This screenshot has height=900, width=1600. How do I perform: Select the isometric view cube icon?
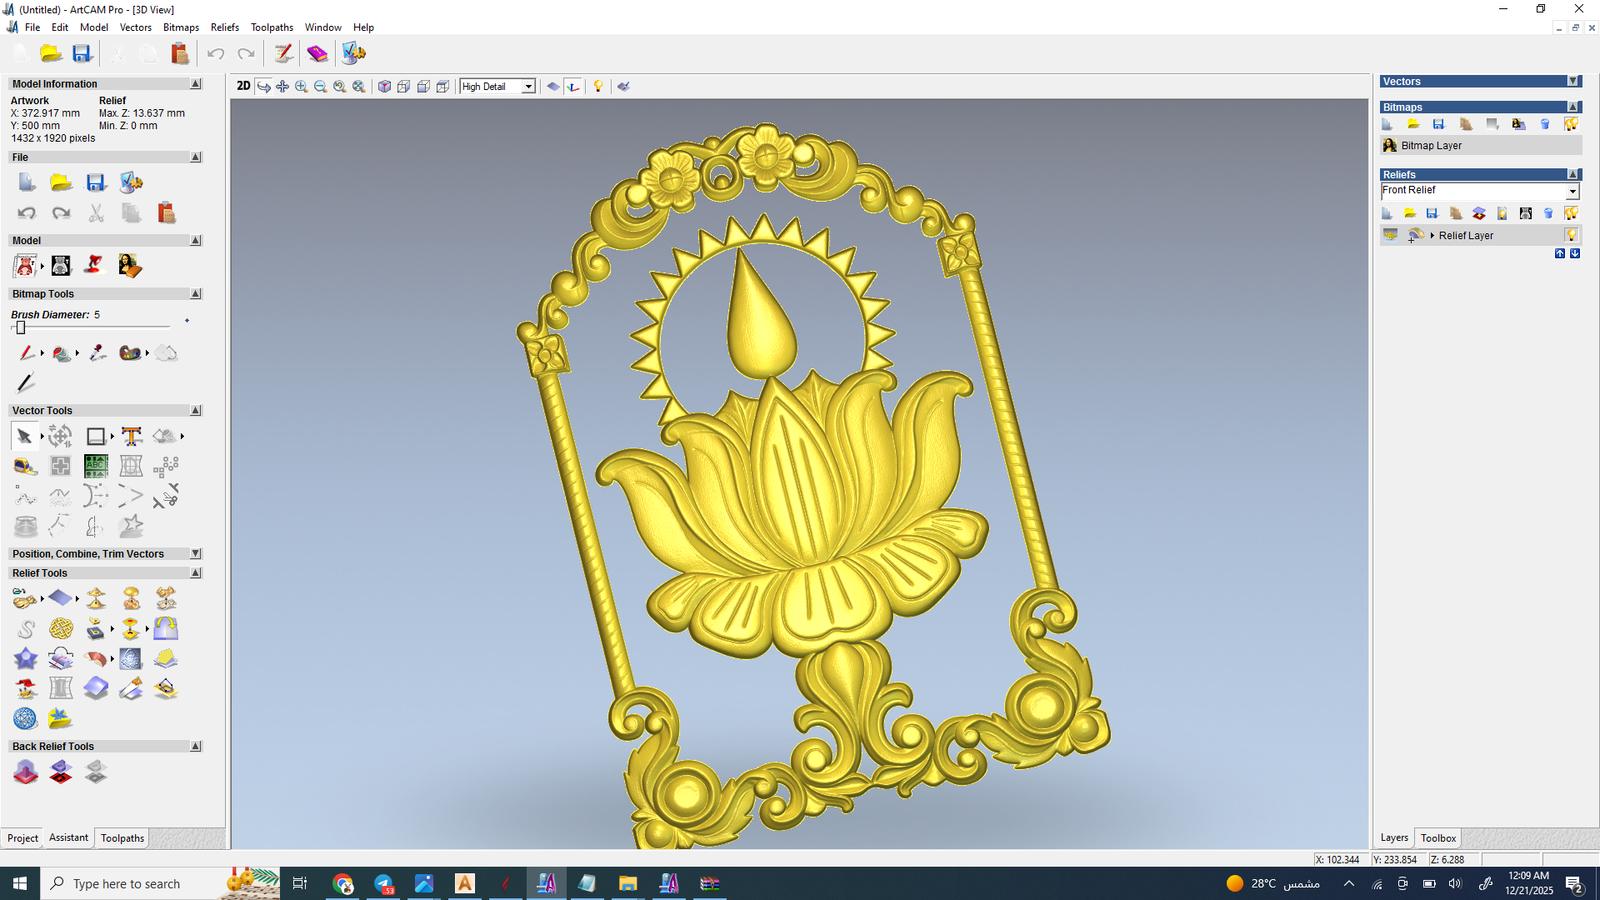384,87
